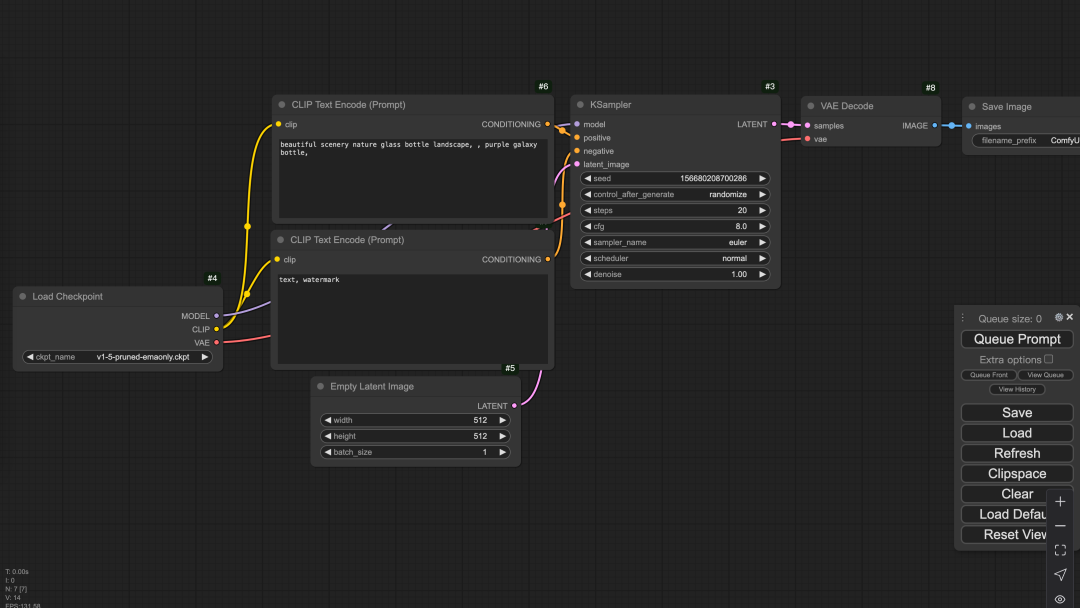The height and width of the screenshot is (608, 1080).
Task: Collapse the VAE Decode node dot
Action: coord(811,106)
